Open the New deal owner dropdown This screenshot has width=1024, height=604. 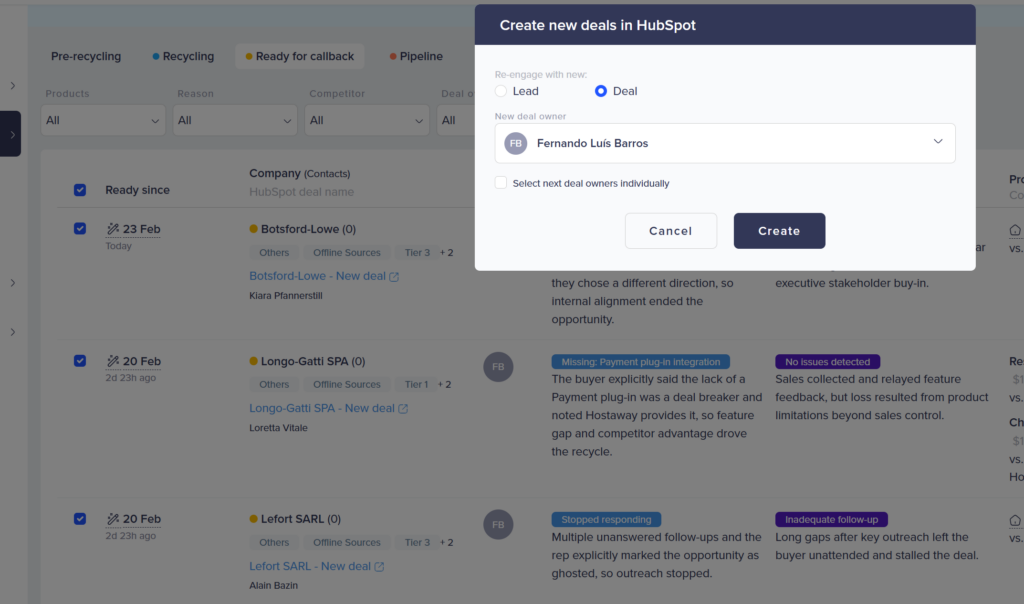click(x=937, y=142)
